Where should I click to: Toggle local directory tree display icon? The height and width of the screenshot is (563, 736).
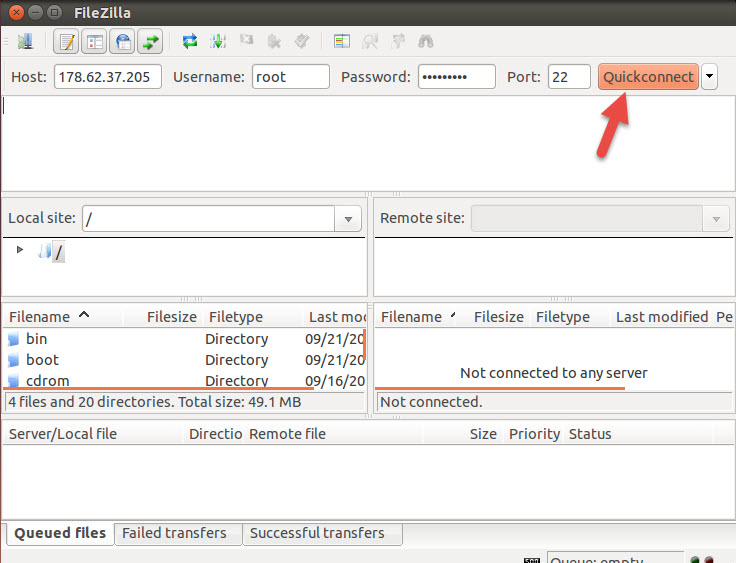coord(95,42)
